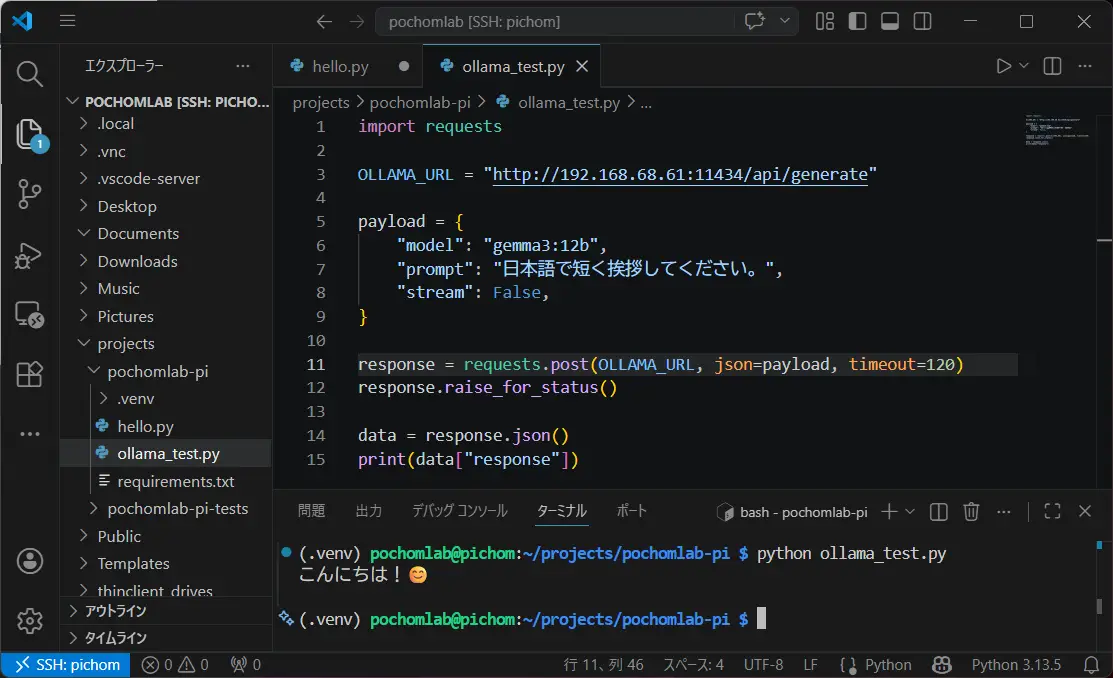Kill terminal with the trash icon
The image size is (1113, 678).
(971, 511)
